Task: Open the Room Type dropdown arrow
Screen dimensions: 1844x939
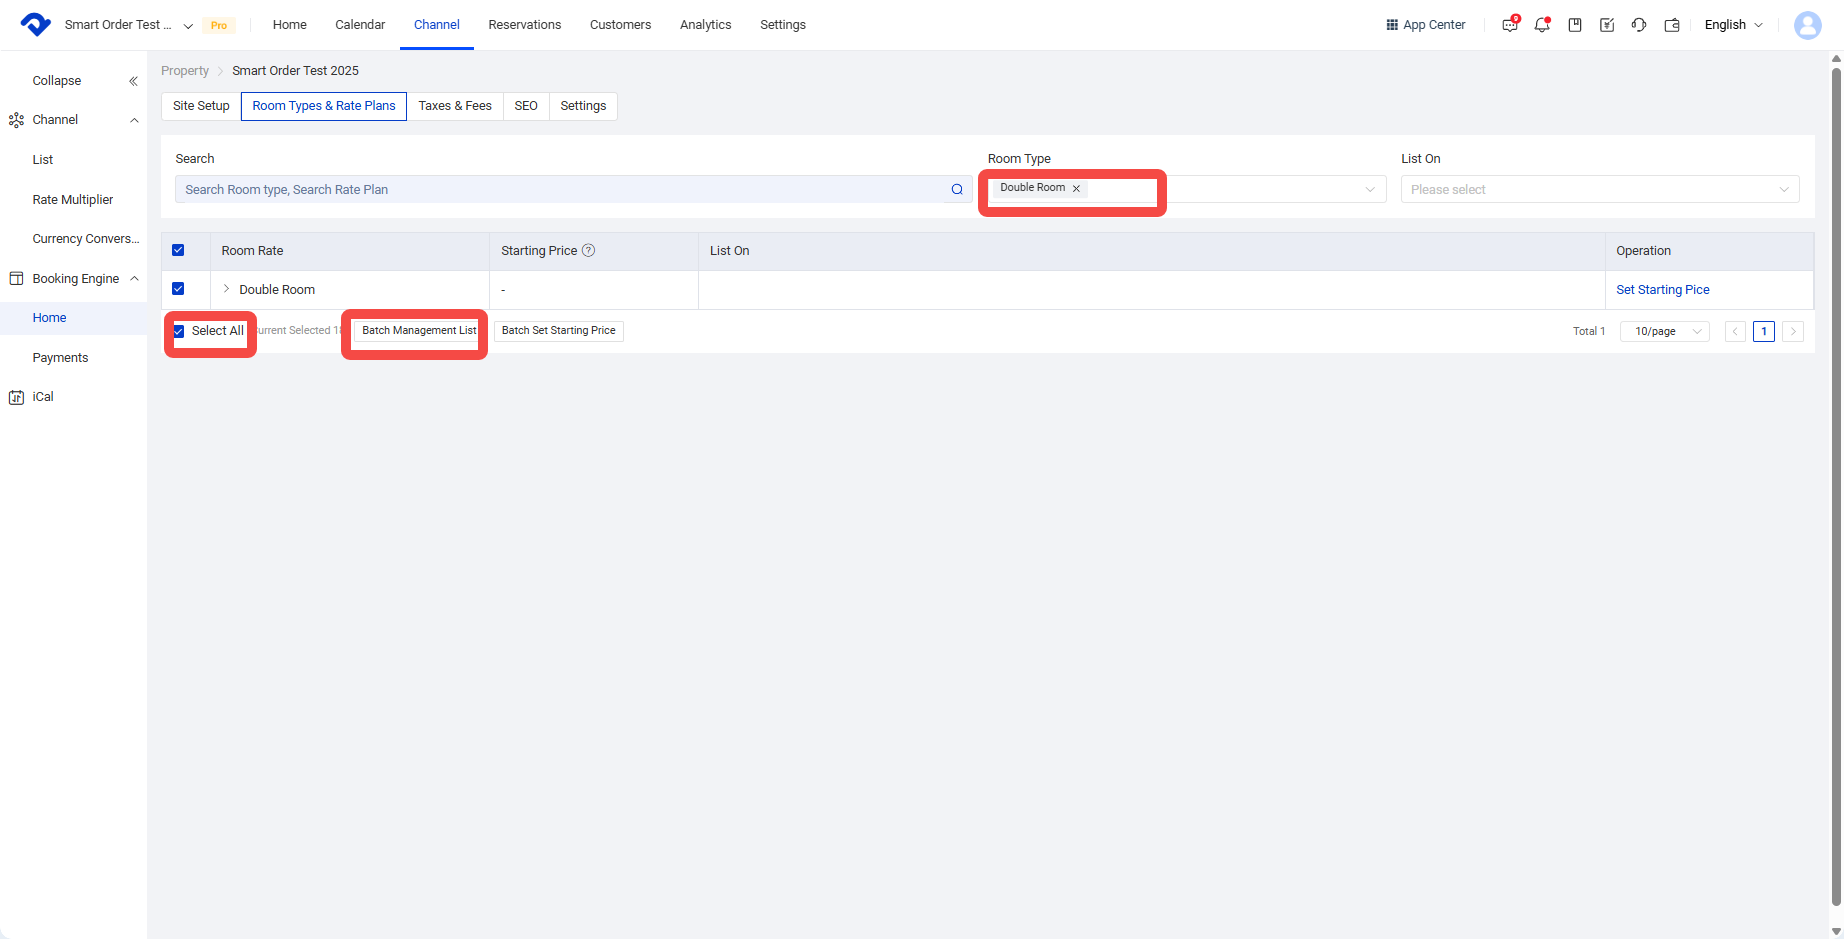Action: tap(1370, 189)
